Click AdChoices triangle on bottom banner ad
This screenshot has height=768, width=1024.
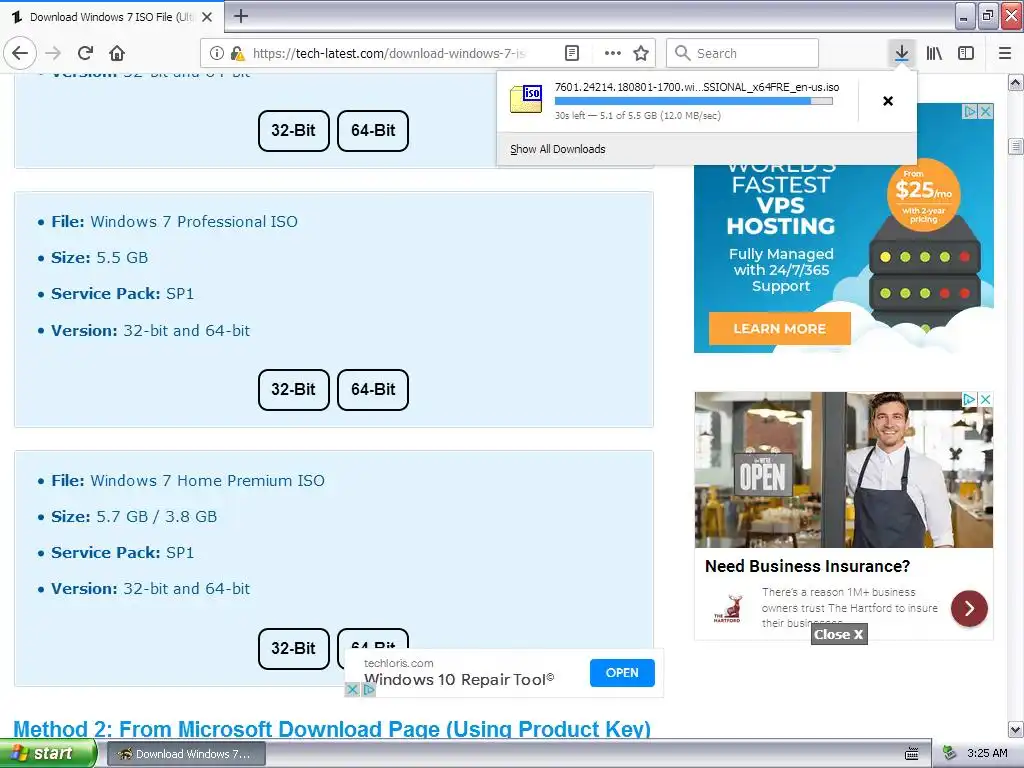[x=368, y=689]
